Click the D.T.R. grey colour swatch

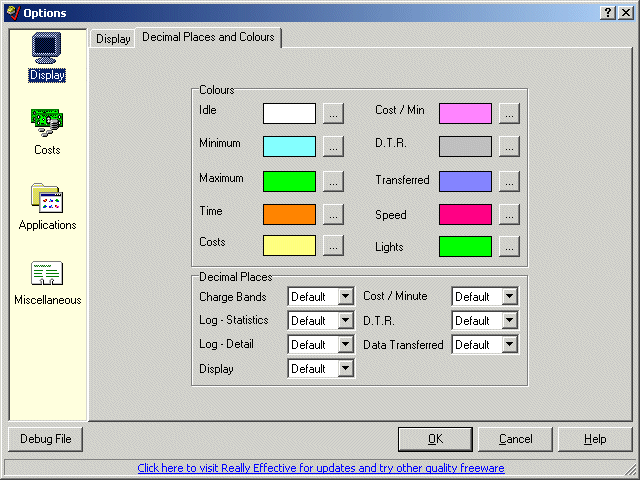[x=465, y=147]
